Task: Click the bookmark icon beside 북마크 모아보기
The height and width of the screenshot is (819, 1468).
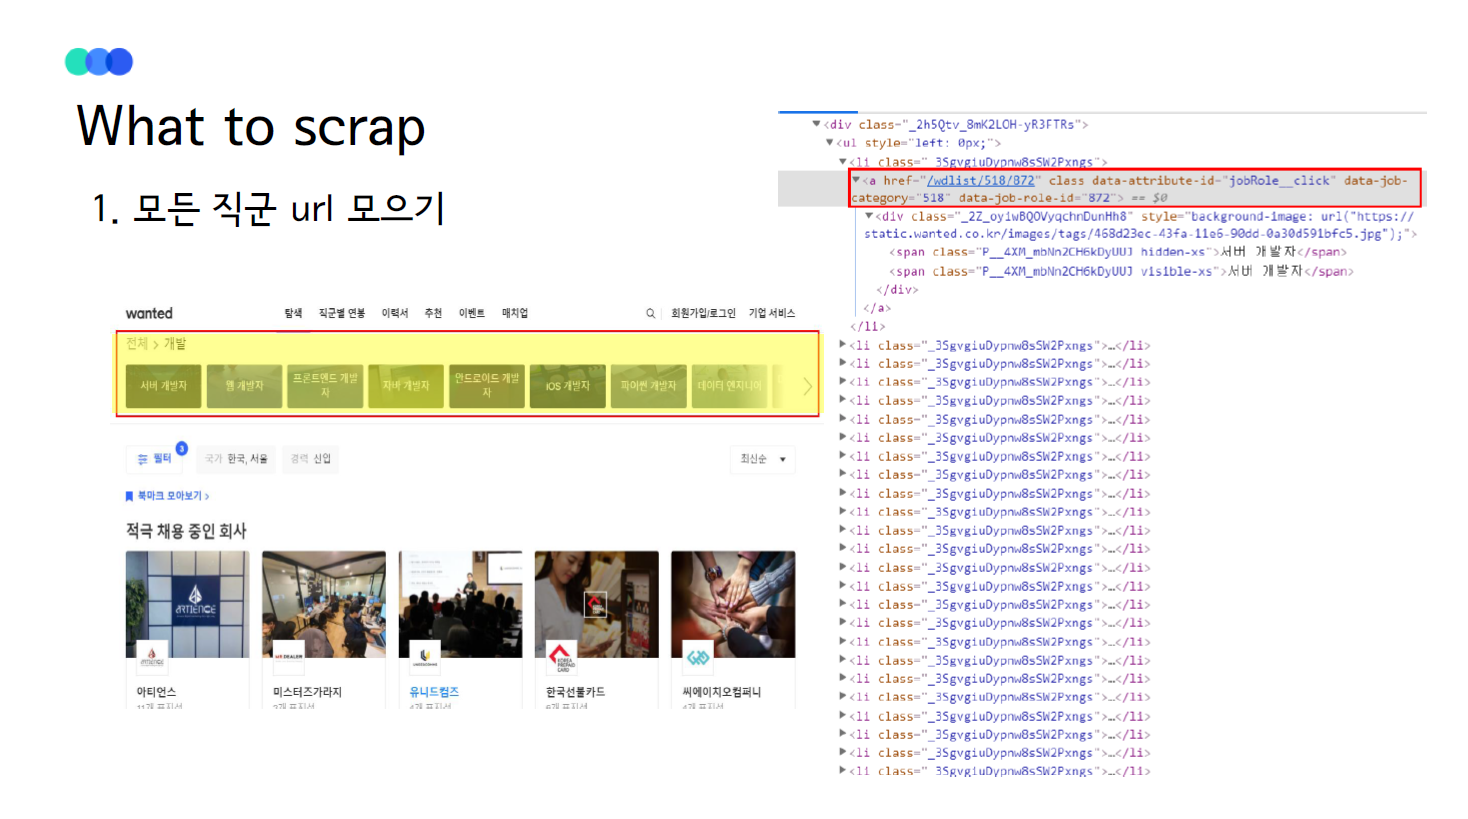Action: pos(129,496)
